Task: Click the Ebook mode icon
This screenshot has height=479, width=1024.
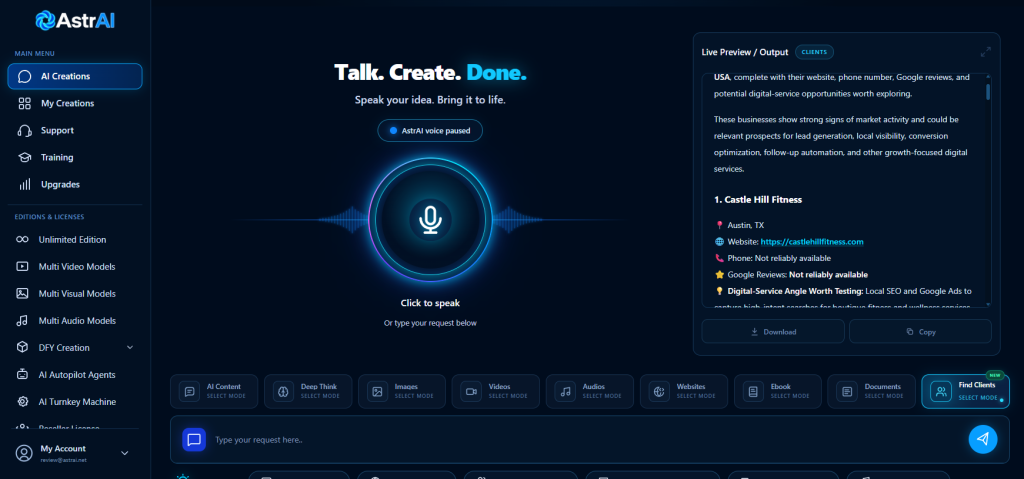Action: (754, 392)
